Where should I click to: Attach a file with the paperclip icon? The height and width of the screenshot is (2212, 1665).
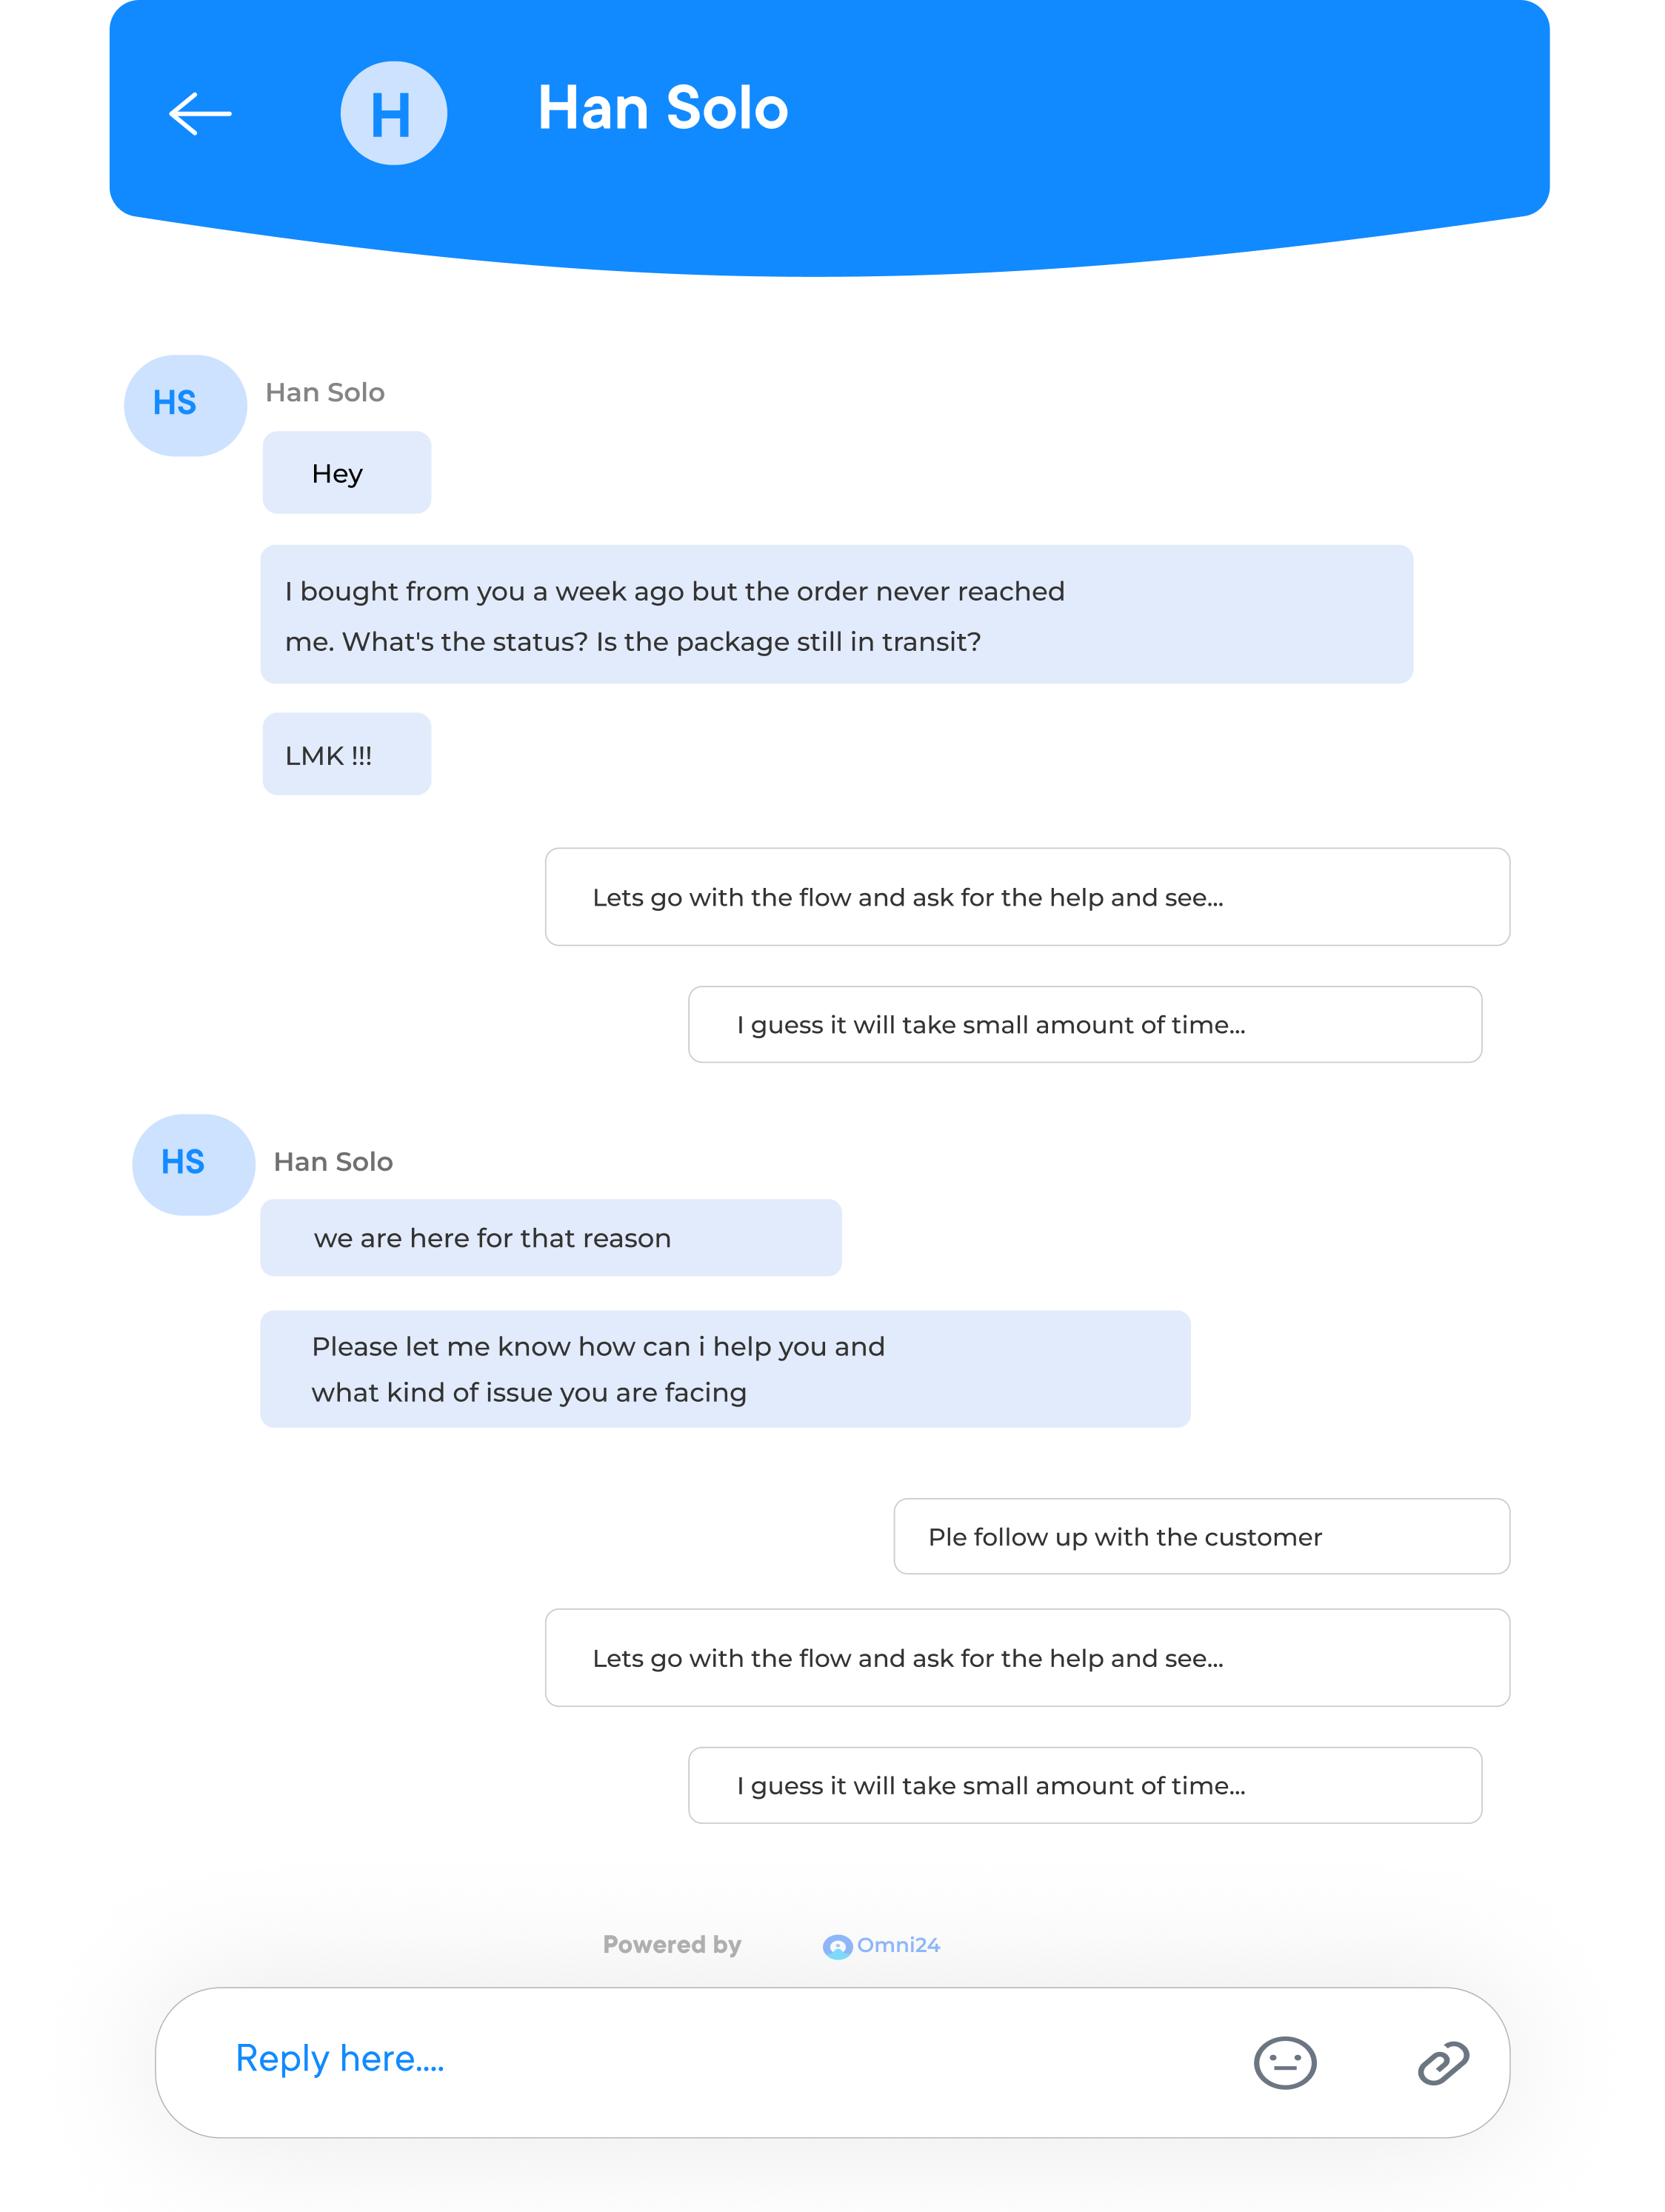[x=1442, y=2062]
